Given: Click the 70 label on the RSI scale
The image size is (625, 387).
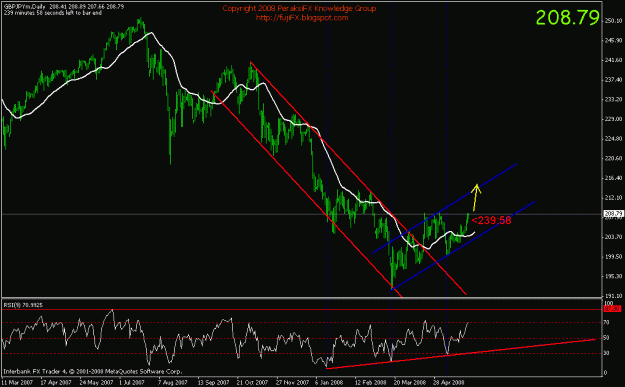Looking at the screenshot, I should [x=607, y=322].
